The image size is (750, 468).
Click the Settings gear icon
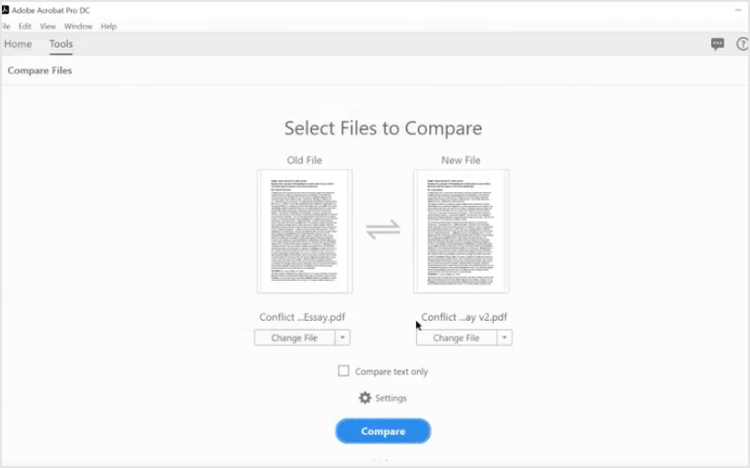point(365,398)
